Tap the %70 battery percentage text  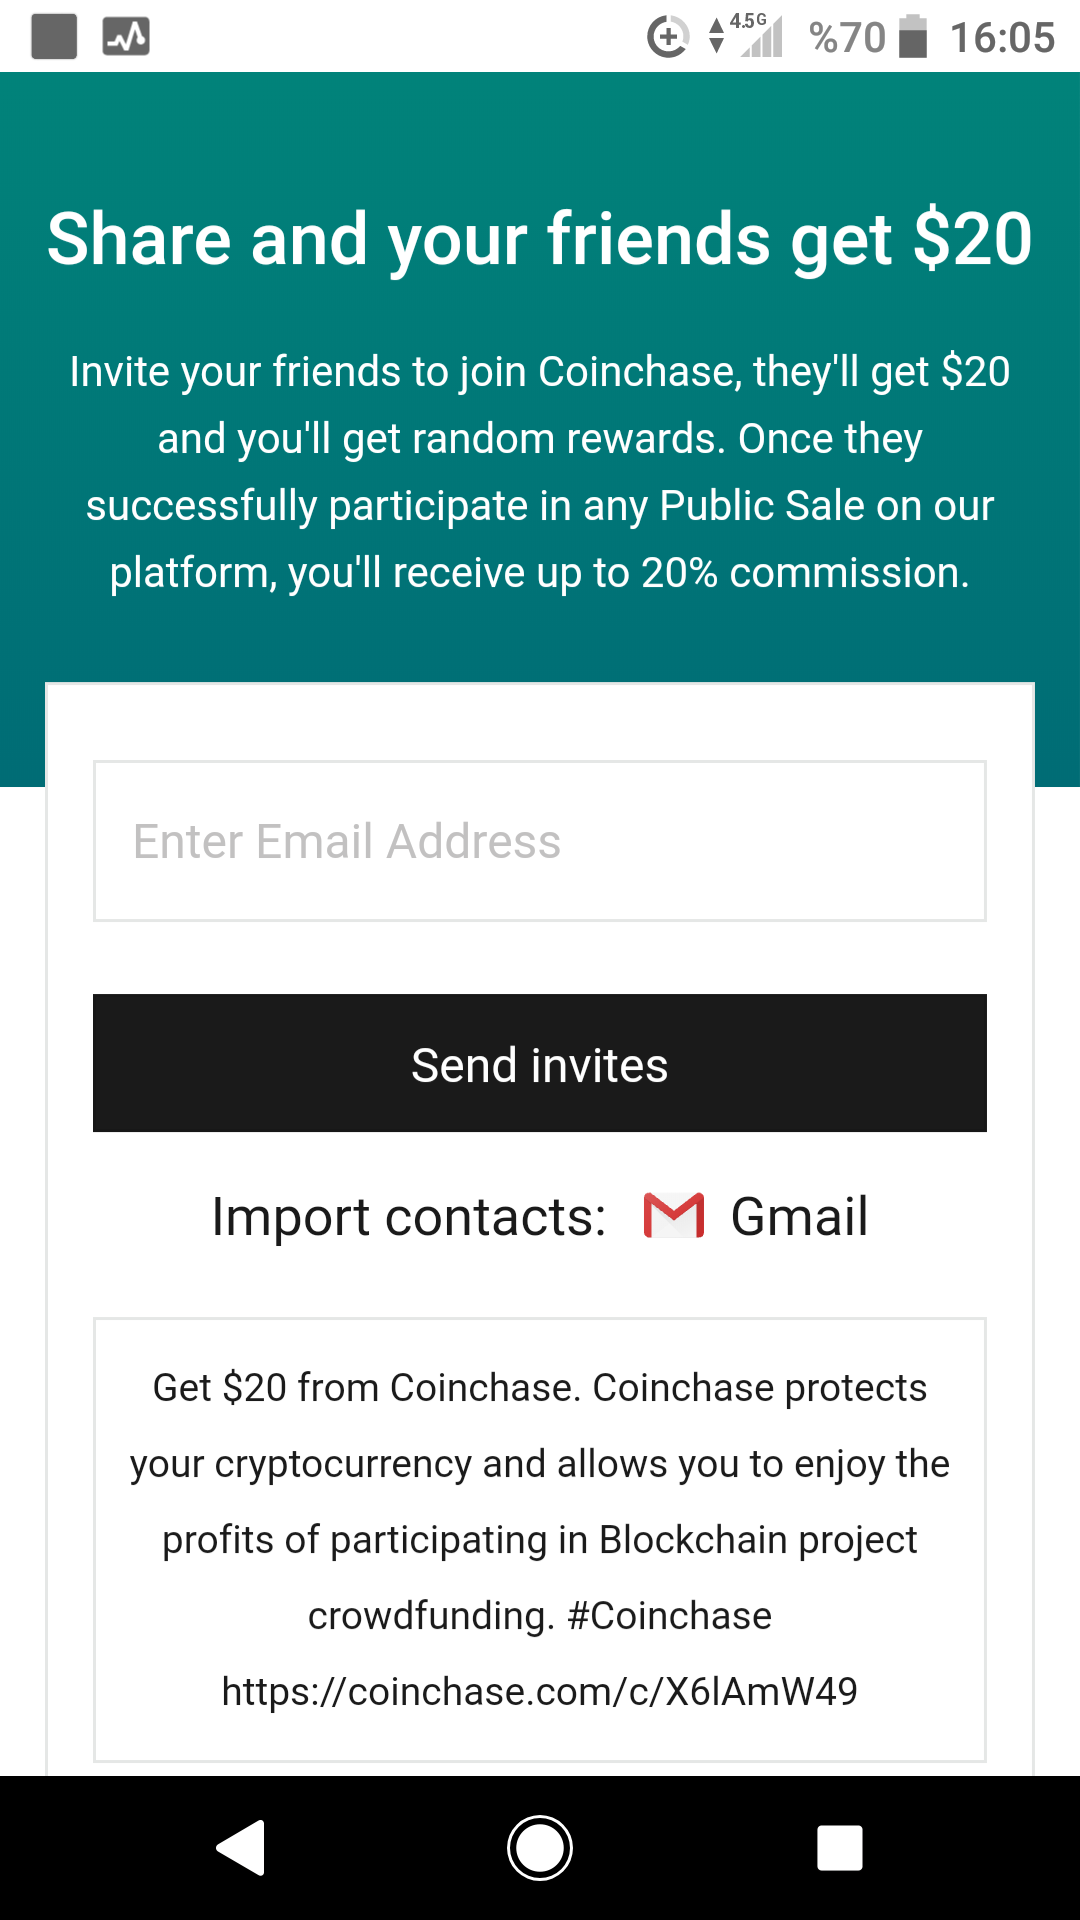[x=847, y=38]
